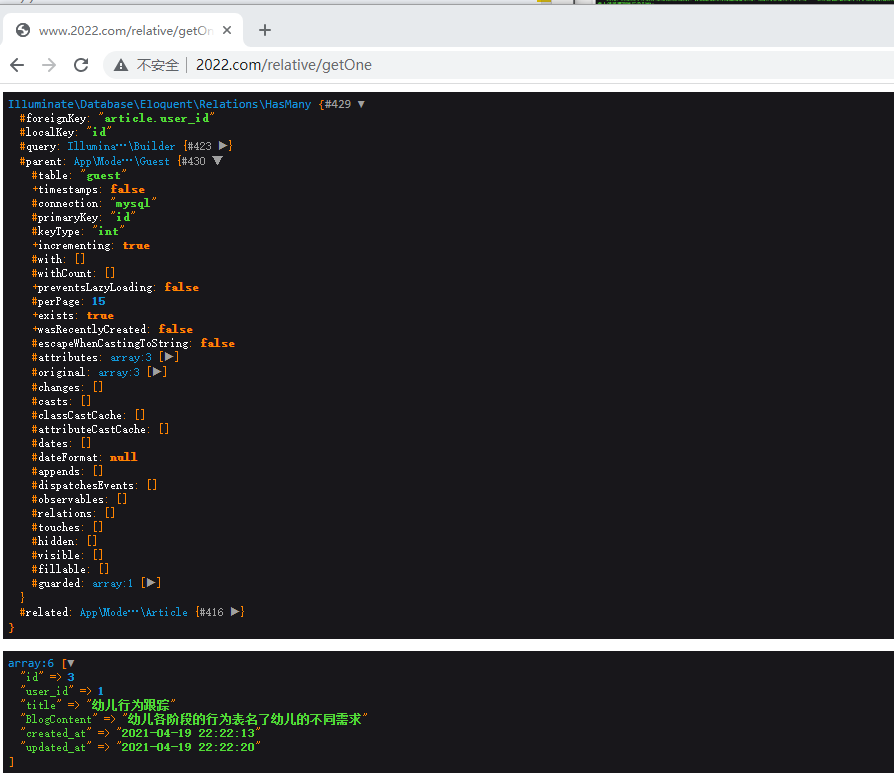Click the "user_id" => 1 value
Screen dimensions: 894x780
pos(100,691)
